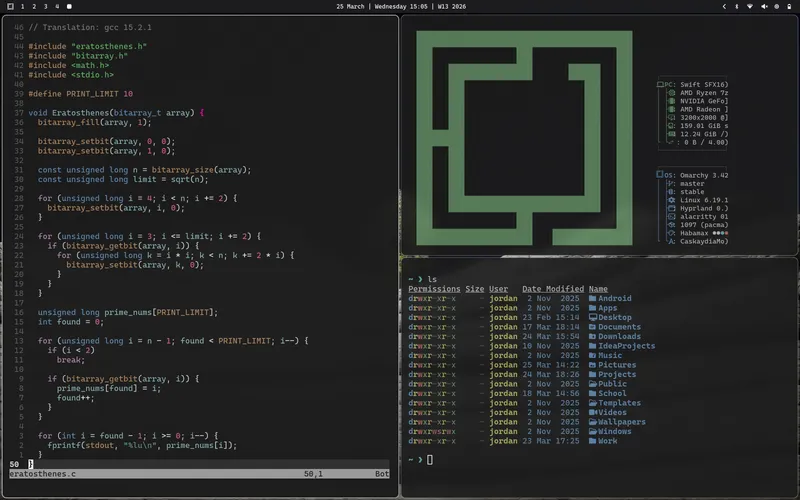Click the Music folder icon in ls listing
Image resolution: width=800 pixels, height=500 pixels.
(x=592, y=356)
